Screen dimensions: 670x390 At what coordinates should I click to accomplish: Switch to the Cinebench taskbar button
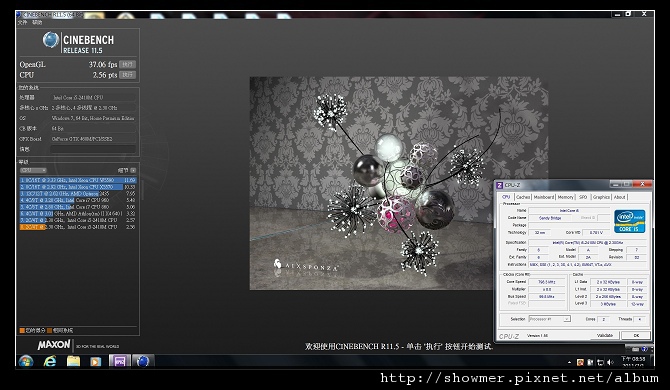143,361
